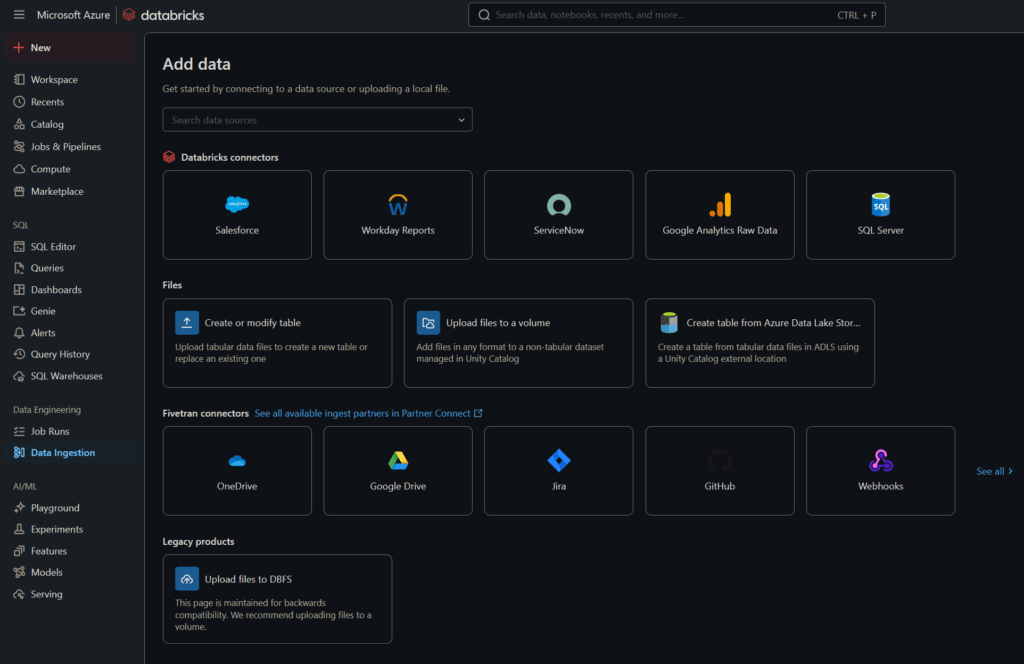Image resolution: width=1024 pixels, height=664 pixels.
Task: Choose the ServiceNow connector icon
Action: point(559,206)
